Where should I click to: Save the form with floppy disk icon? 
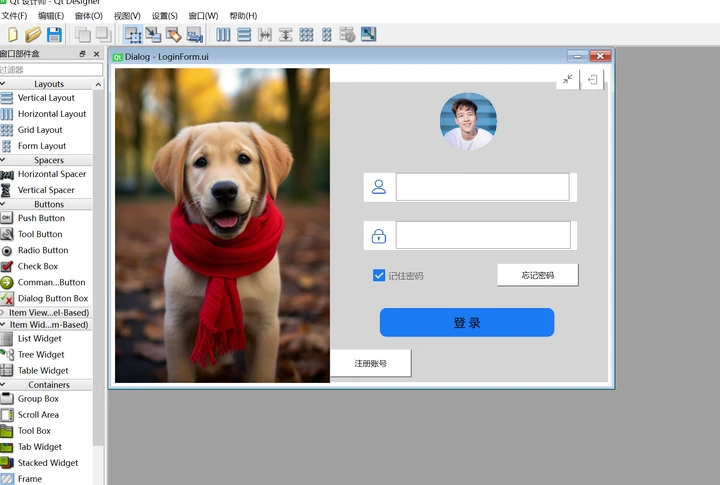coord(54,35)
